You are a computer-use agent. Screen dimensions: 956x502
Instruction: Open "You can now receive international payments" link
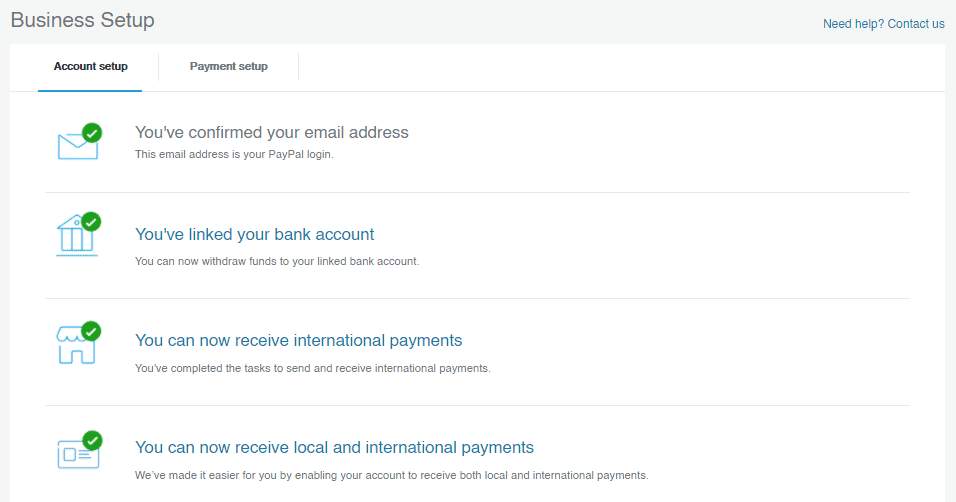[298, 340]
